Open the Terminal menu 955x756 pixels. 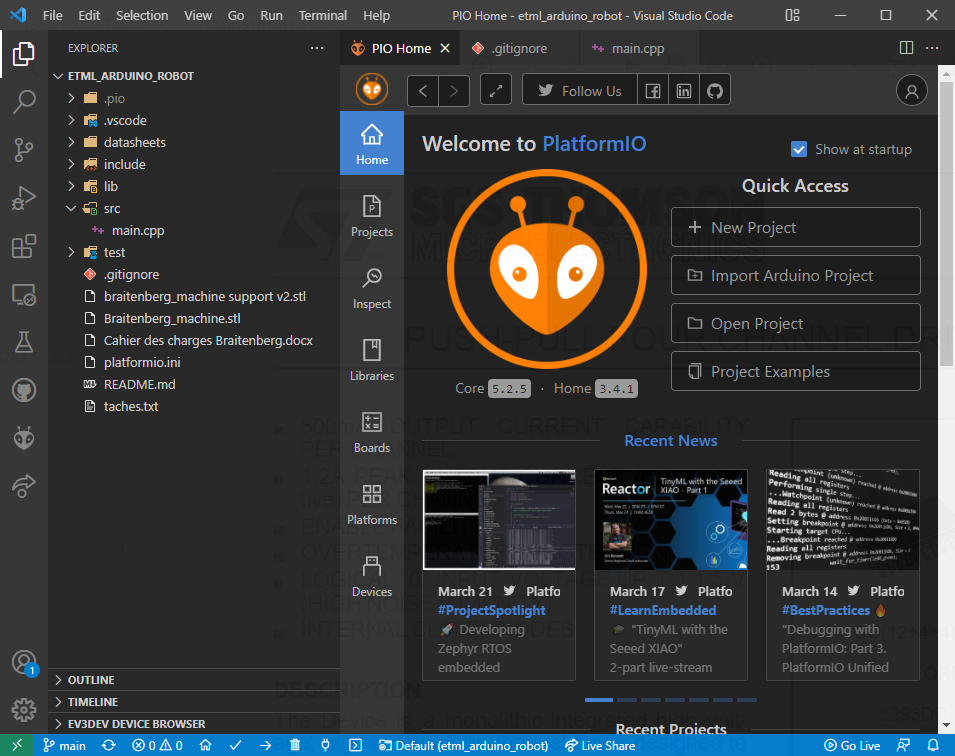(x=323, y=15)
